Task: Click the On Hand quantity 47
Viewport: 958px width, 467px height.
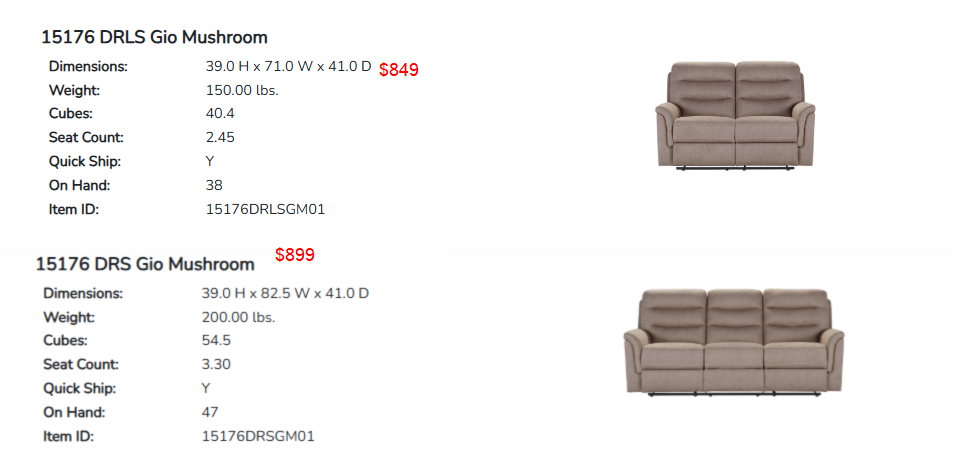Action: [210, 413]
